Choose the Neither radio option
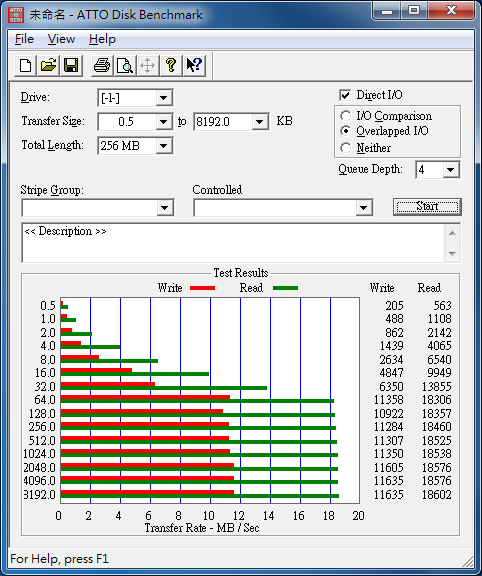 345,148
